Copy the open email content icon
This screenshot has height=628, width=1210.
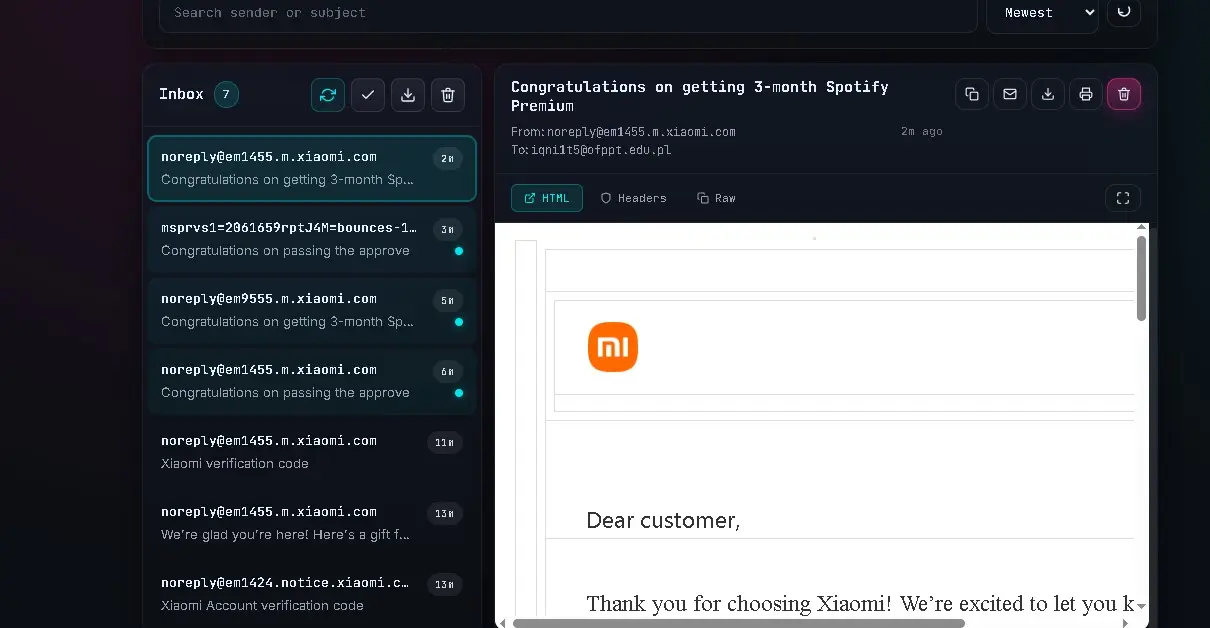[x=972, y=94]
